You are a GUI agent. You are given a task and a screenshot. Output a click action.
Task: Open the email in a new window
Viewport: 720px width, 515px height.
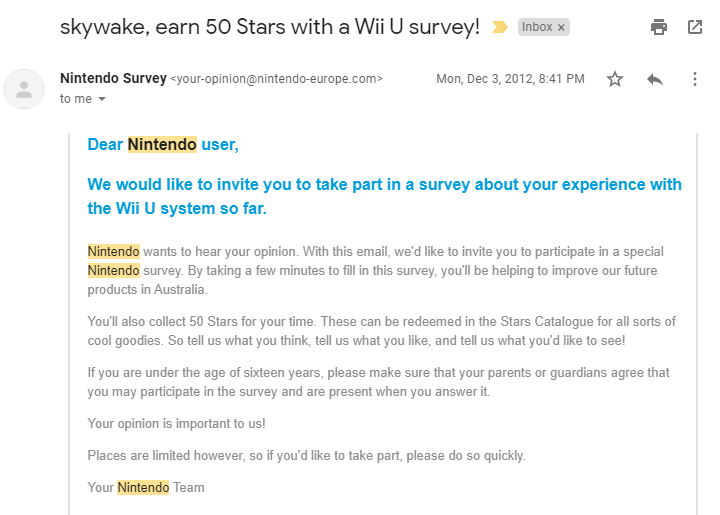click(x=695, y=27)
